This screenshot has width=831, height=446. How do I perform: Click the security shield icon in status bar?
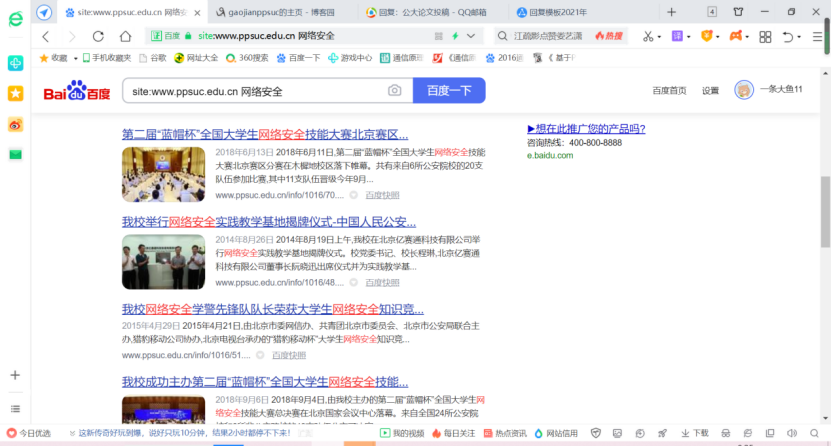pyautogui.click(x=596, y=433)
